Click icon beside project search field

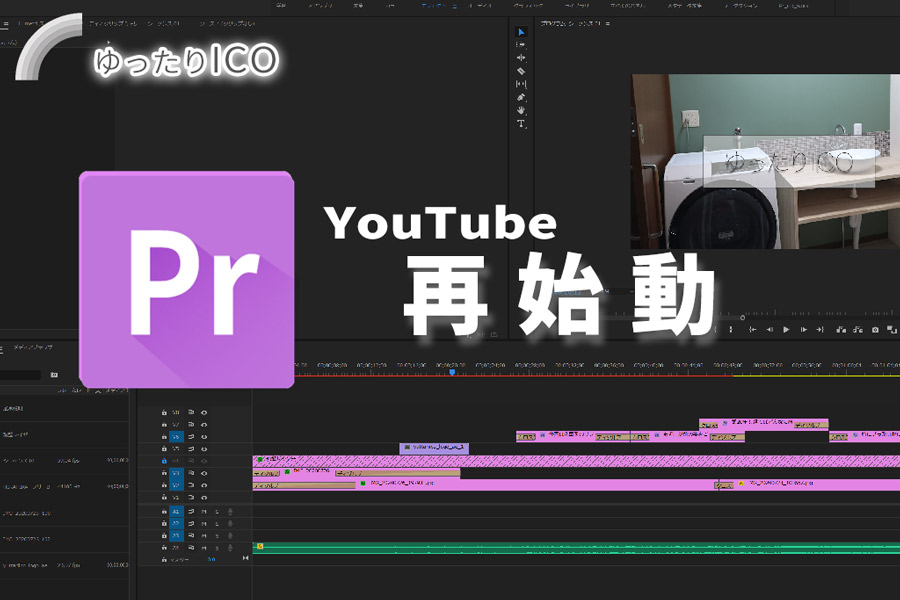(54, 375)
